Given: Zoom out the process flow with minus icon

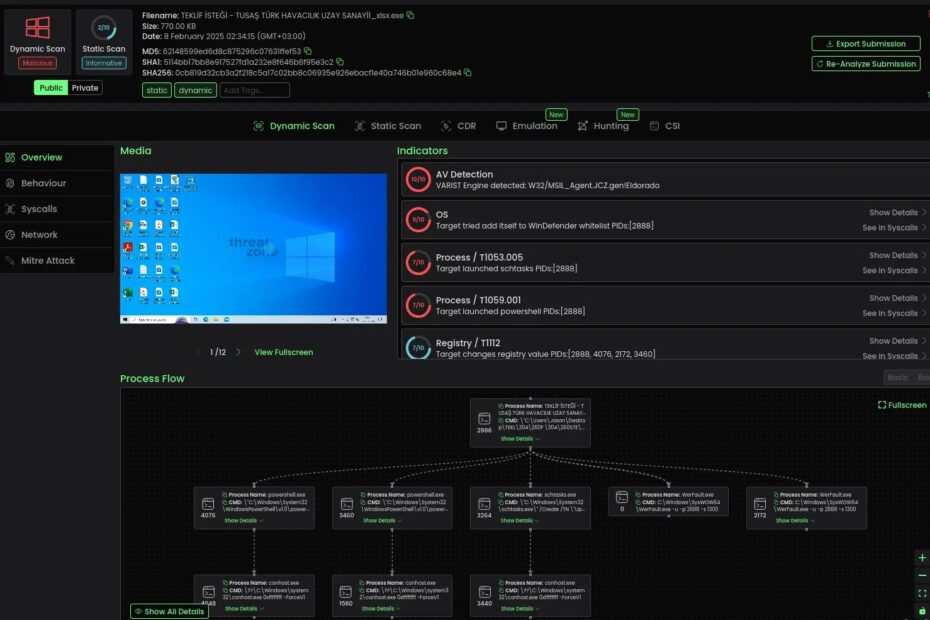Looking at the screenshot, I should click(922, 576).
